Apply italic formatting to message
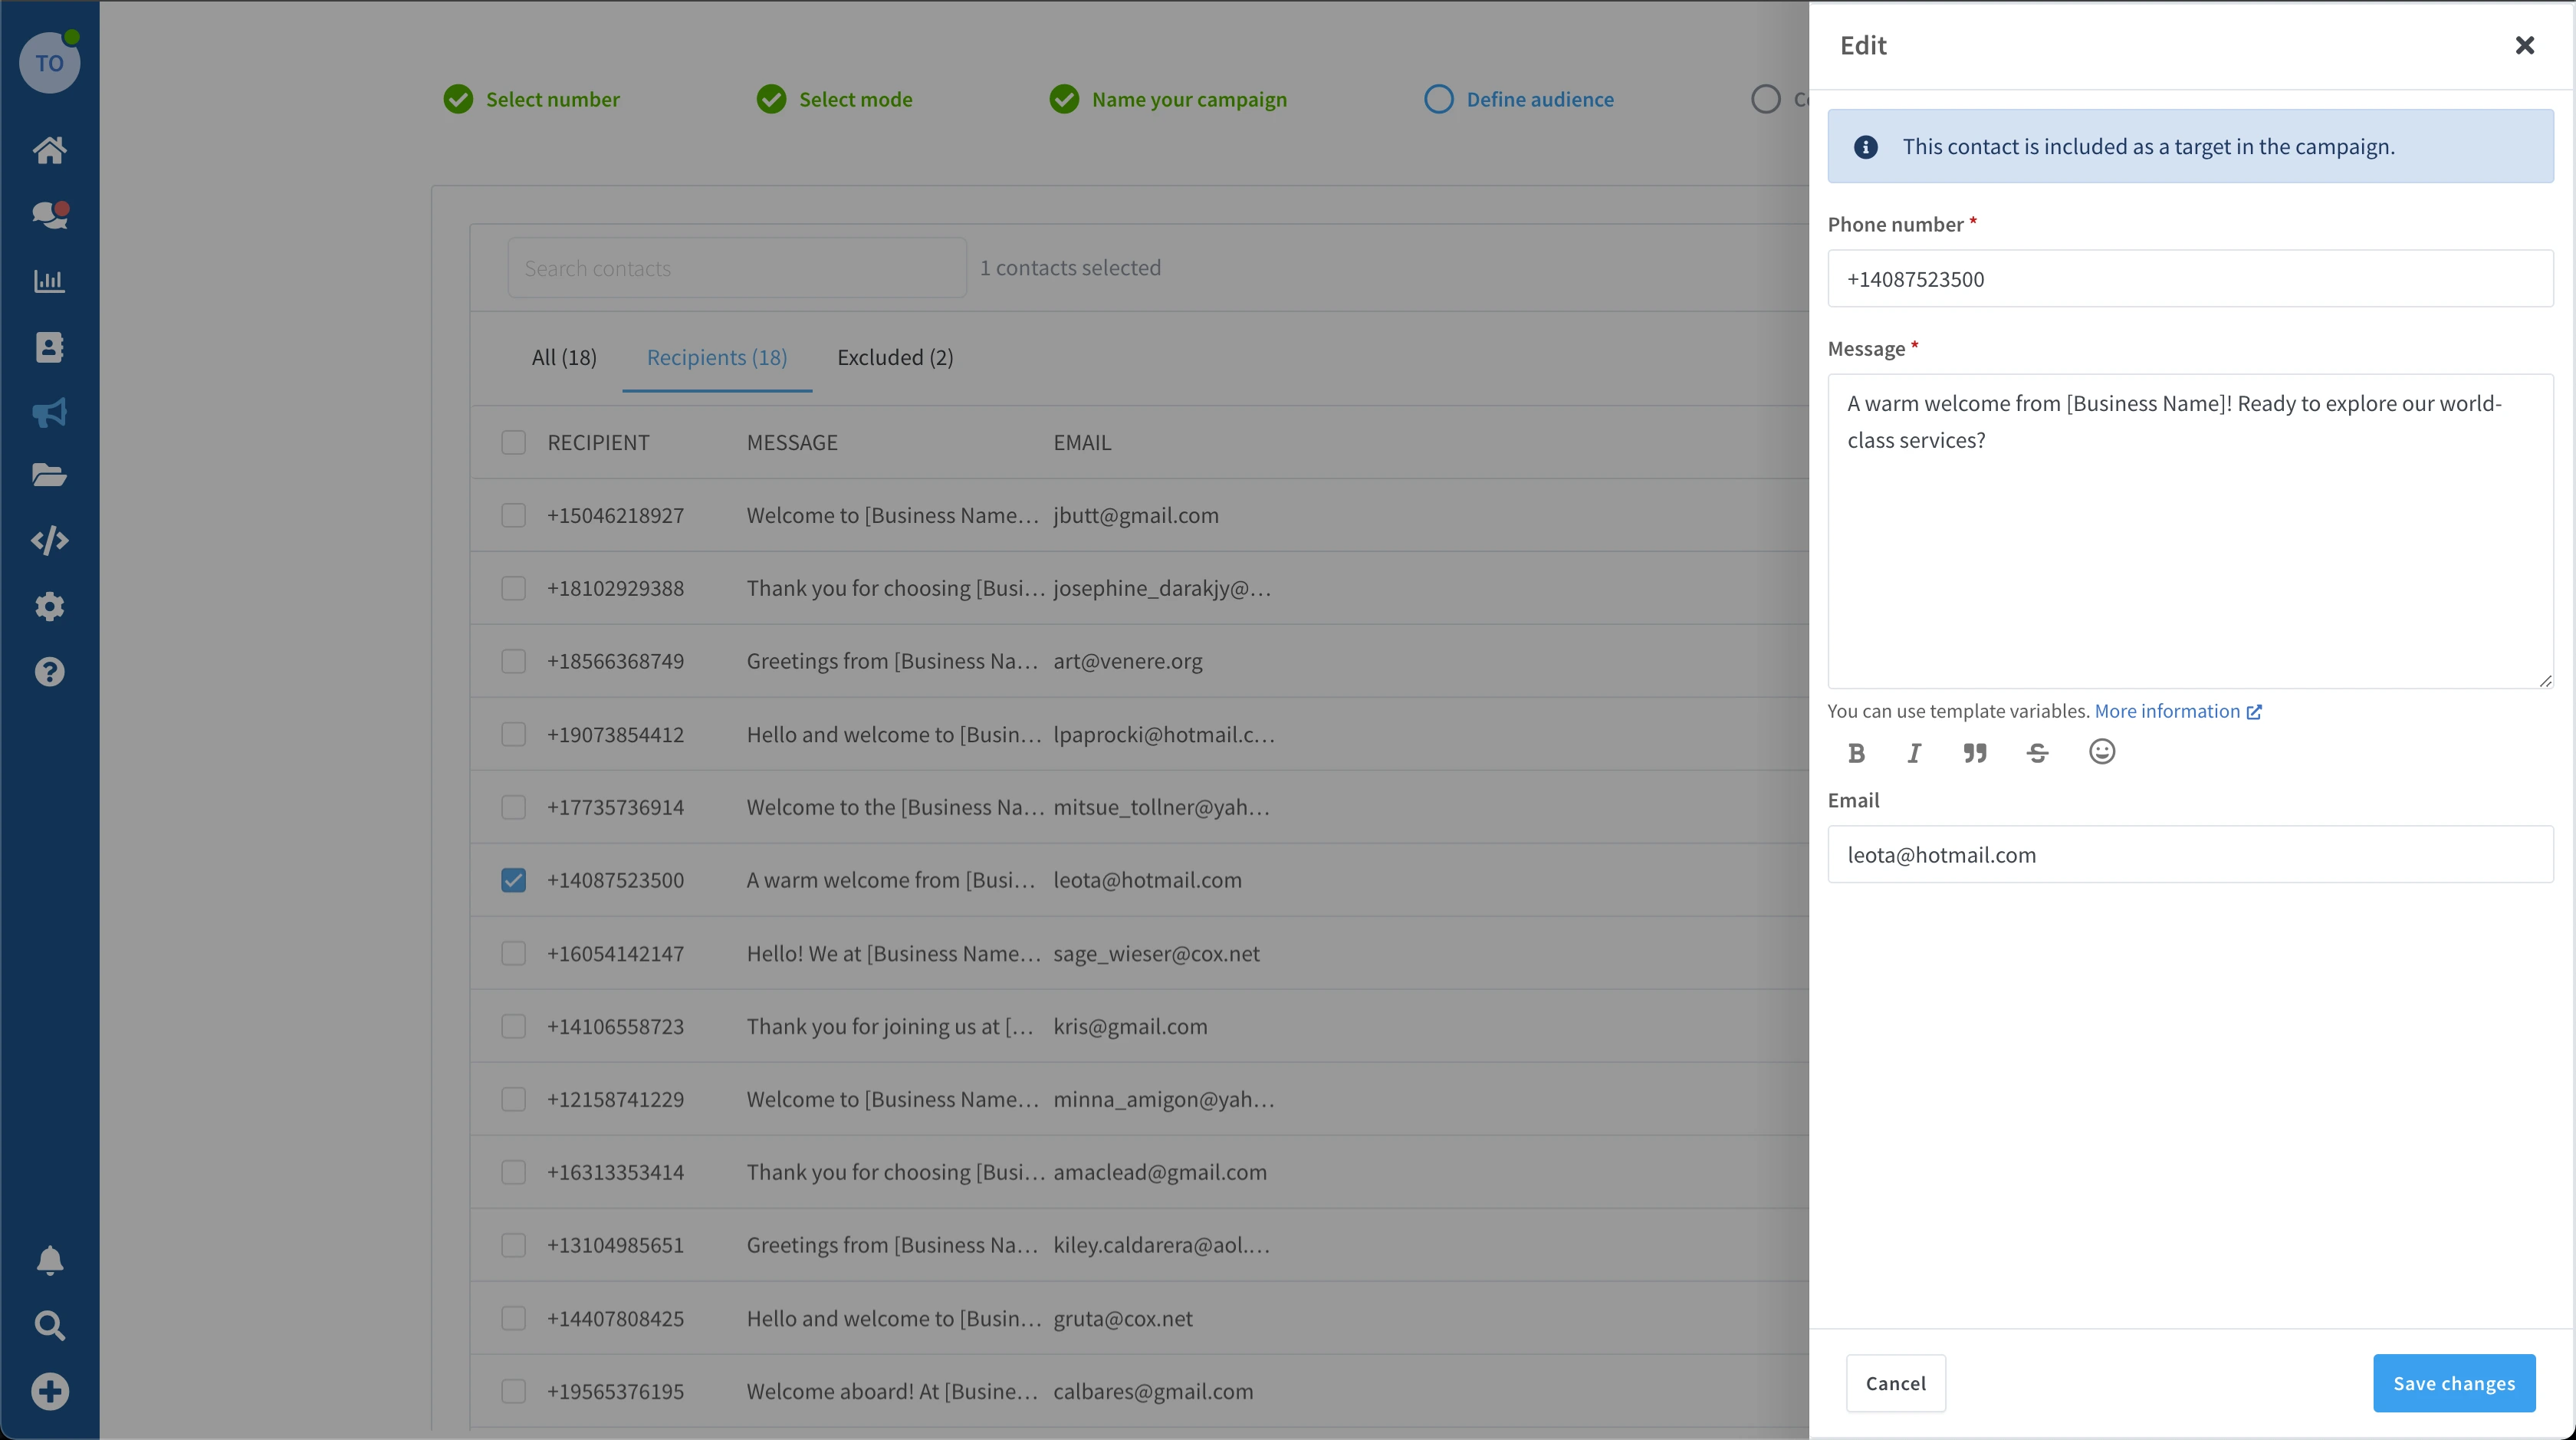2576x1440 pixels. tap(1914, 753)
